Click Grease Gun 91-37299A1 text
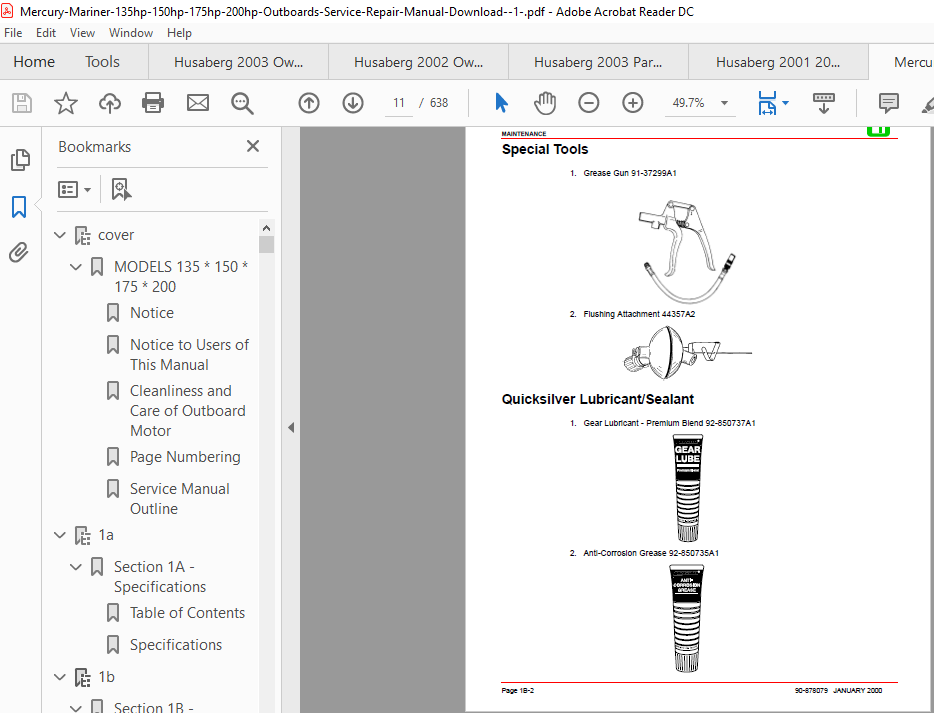Screen dimensions: 934x713 click(x=630, y=173)
